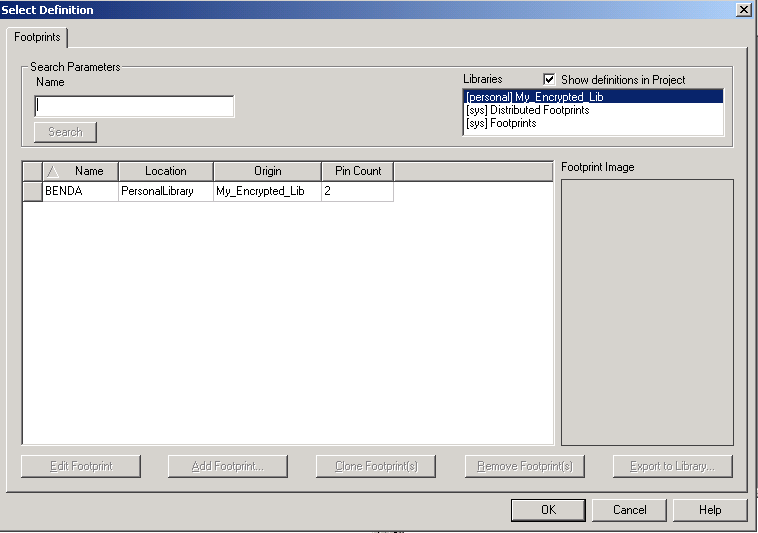
Task: Click the sort triangle icon in Name column
Action: click(x=53, y=171)
